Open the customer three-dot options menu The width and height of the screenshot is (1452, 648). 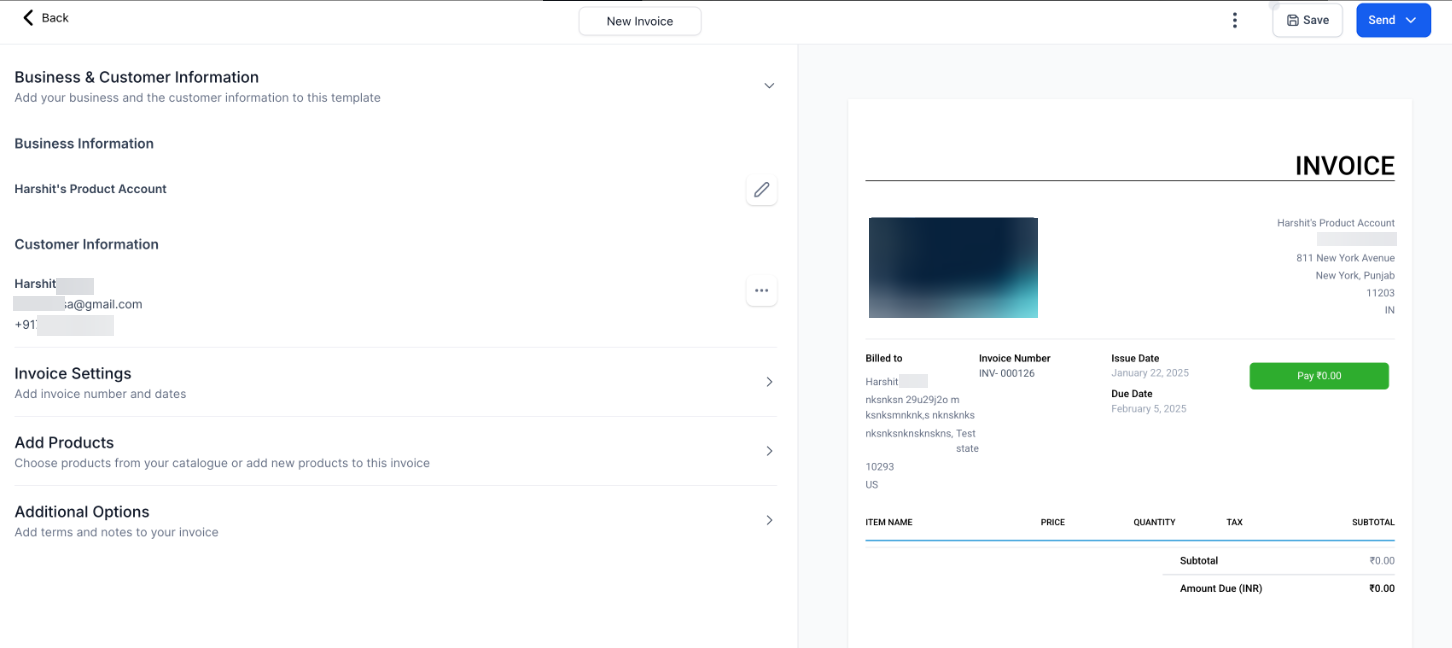(762, 291)
